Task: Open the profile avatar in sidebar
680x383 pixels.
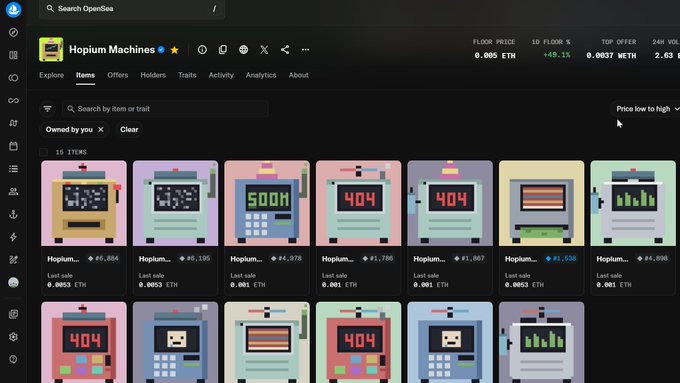Action: (x=13, y=282)
